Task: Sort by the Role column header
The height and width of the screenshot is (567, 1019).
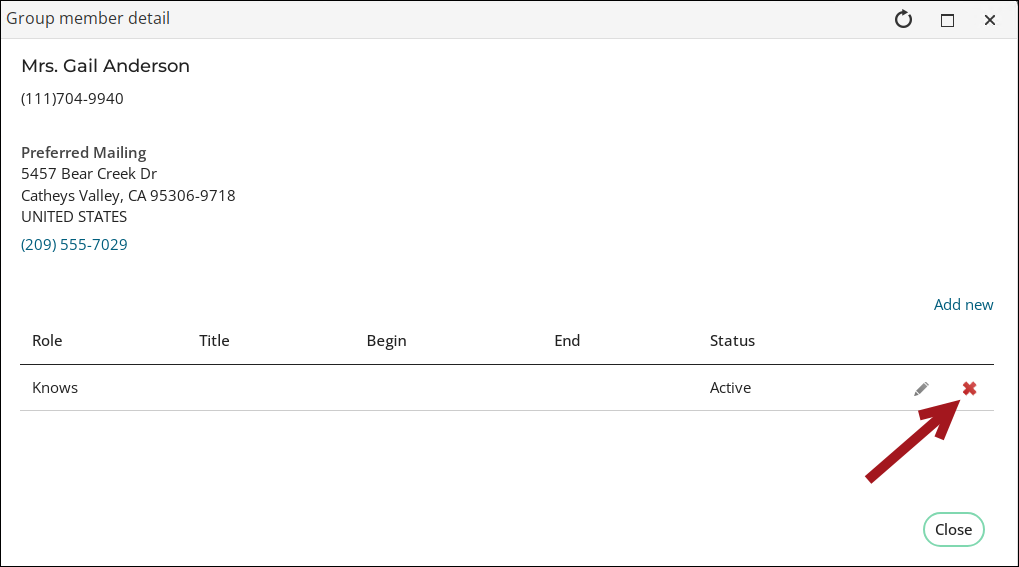Action: coord(47,340)
